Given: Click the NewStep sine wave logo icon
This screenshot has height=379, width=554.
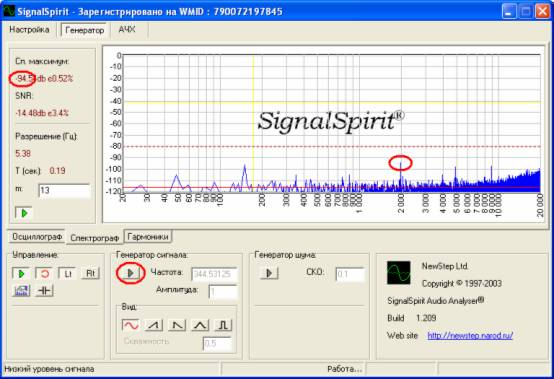Looking at the screenshot, I should coord(399,273).
